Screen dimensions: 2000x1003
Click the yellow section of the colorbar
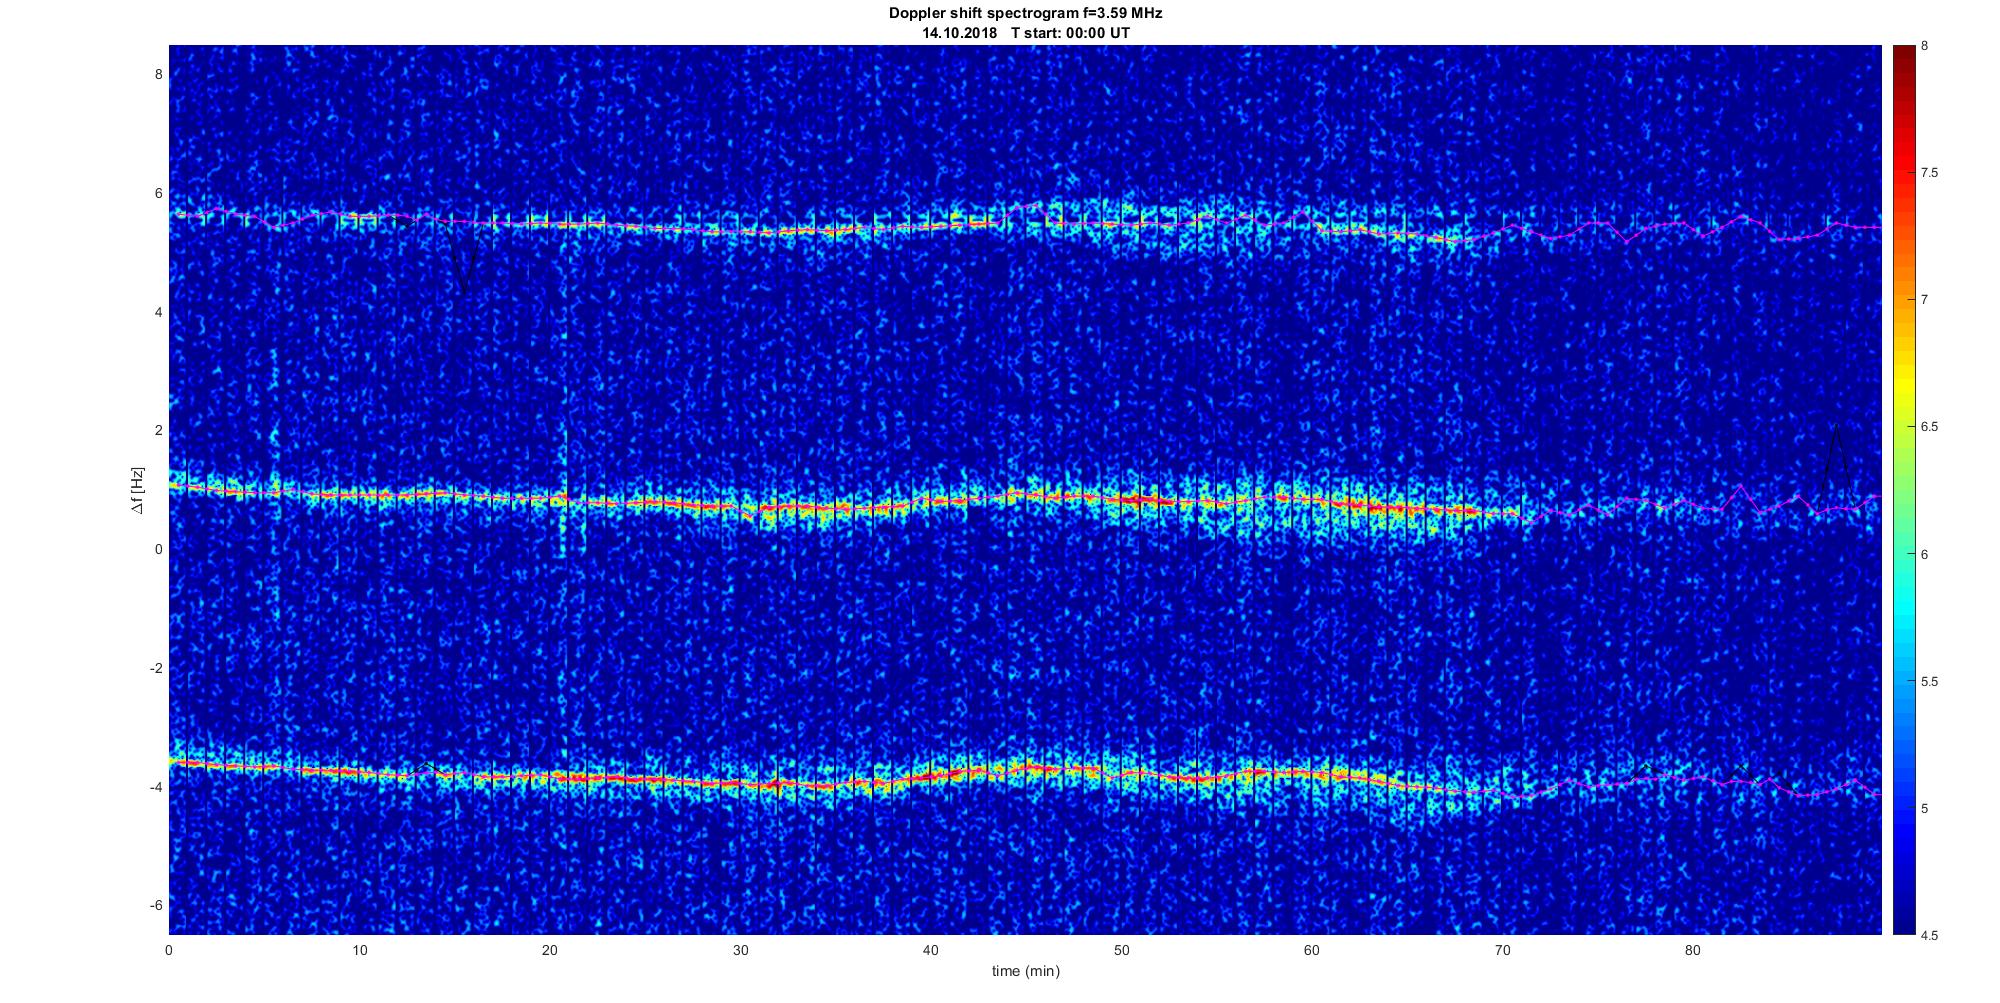[1903, 380]
